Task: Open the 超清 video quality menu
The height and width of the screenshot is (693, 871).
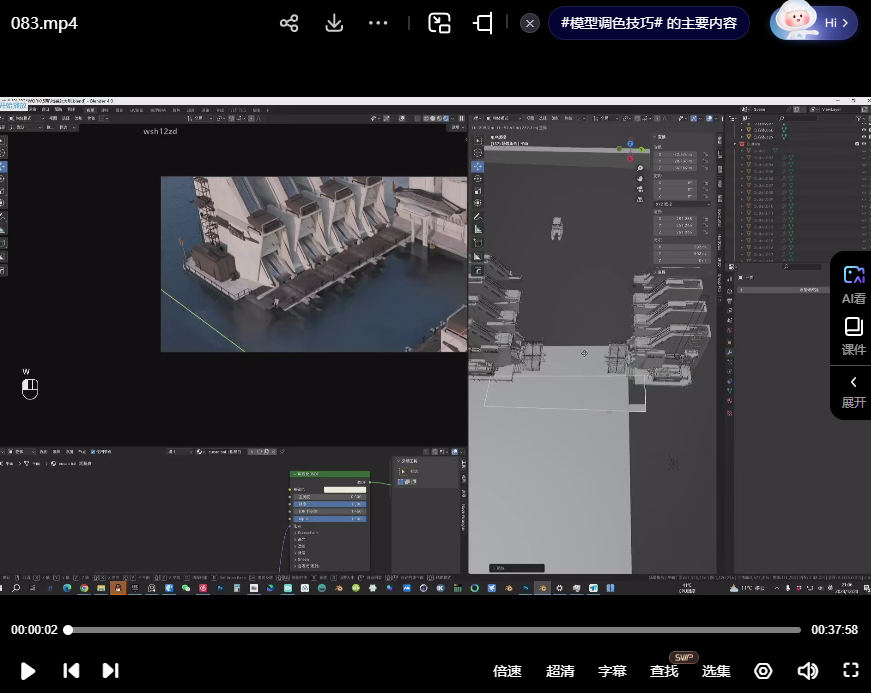Action: point(560,671)
